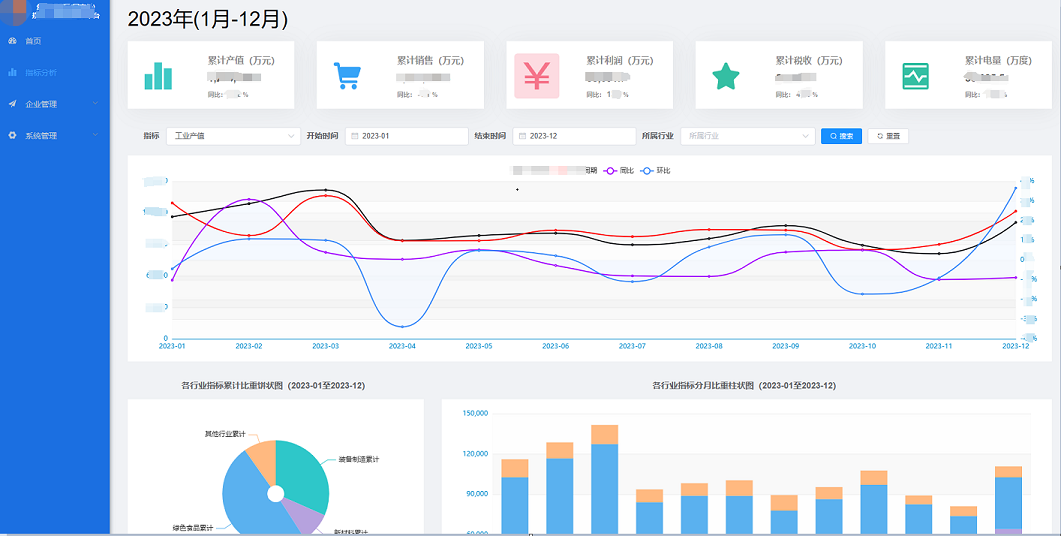This screenshot has width=1061, height=536.
Task: Click the calendar icon in 开始时间 field
Action: click(x=355, y=136)
